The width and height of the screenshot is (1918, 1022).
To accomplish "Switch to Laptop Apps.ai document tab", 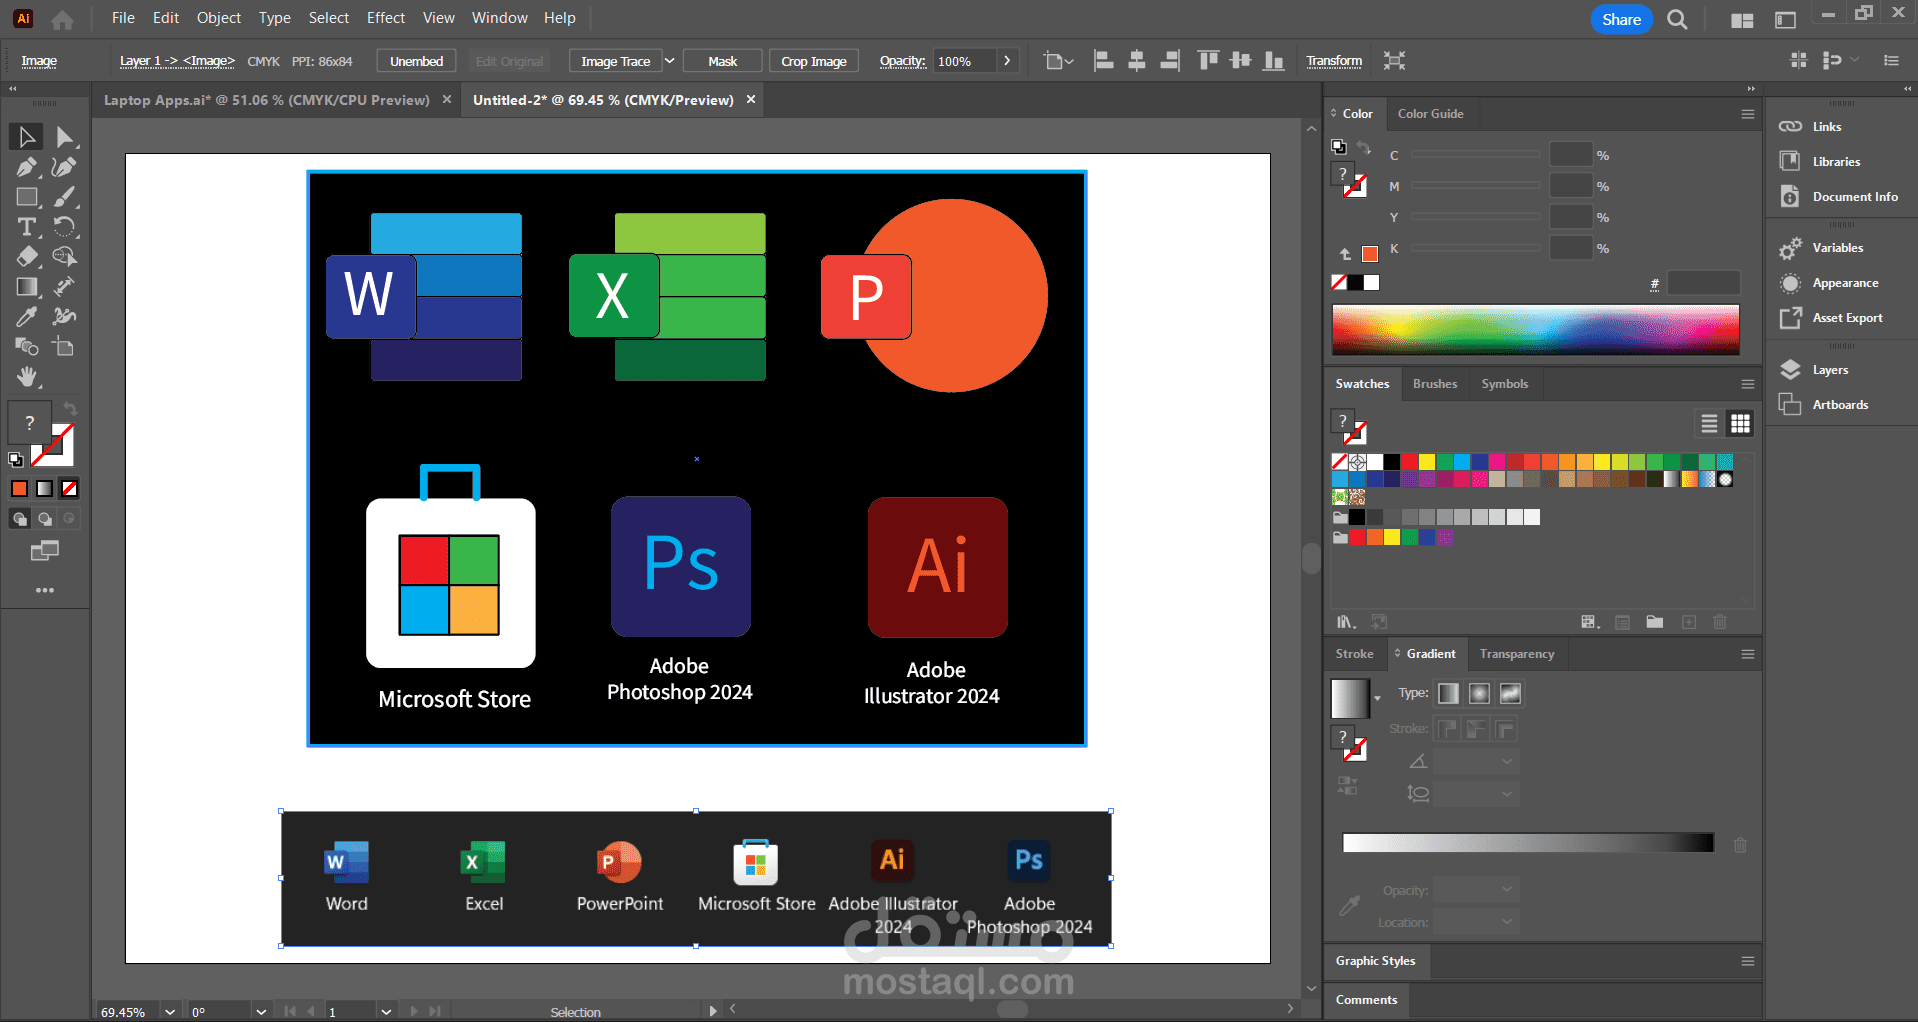I will 267,100.
